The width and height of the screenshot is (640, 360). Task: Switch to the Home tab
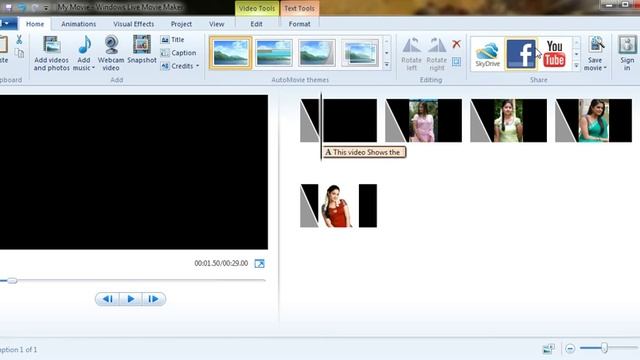coord(35,24)
